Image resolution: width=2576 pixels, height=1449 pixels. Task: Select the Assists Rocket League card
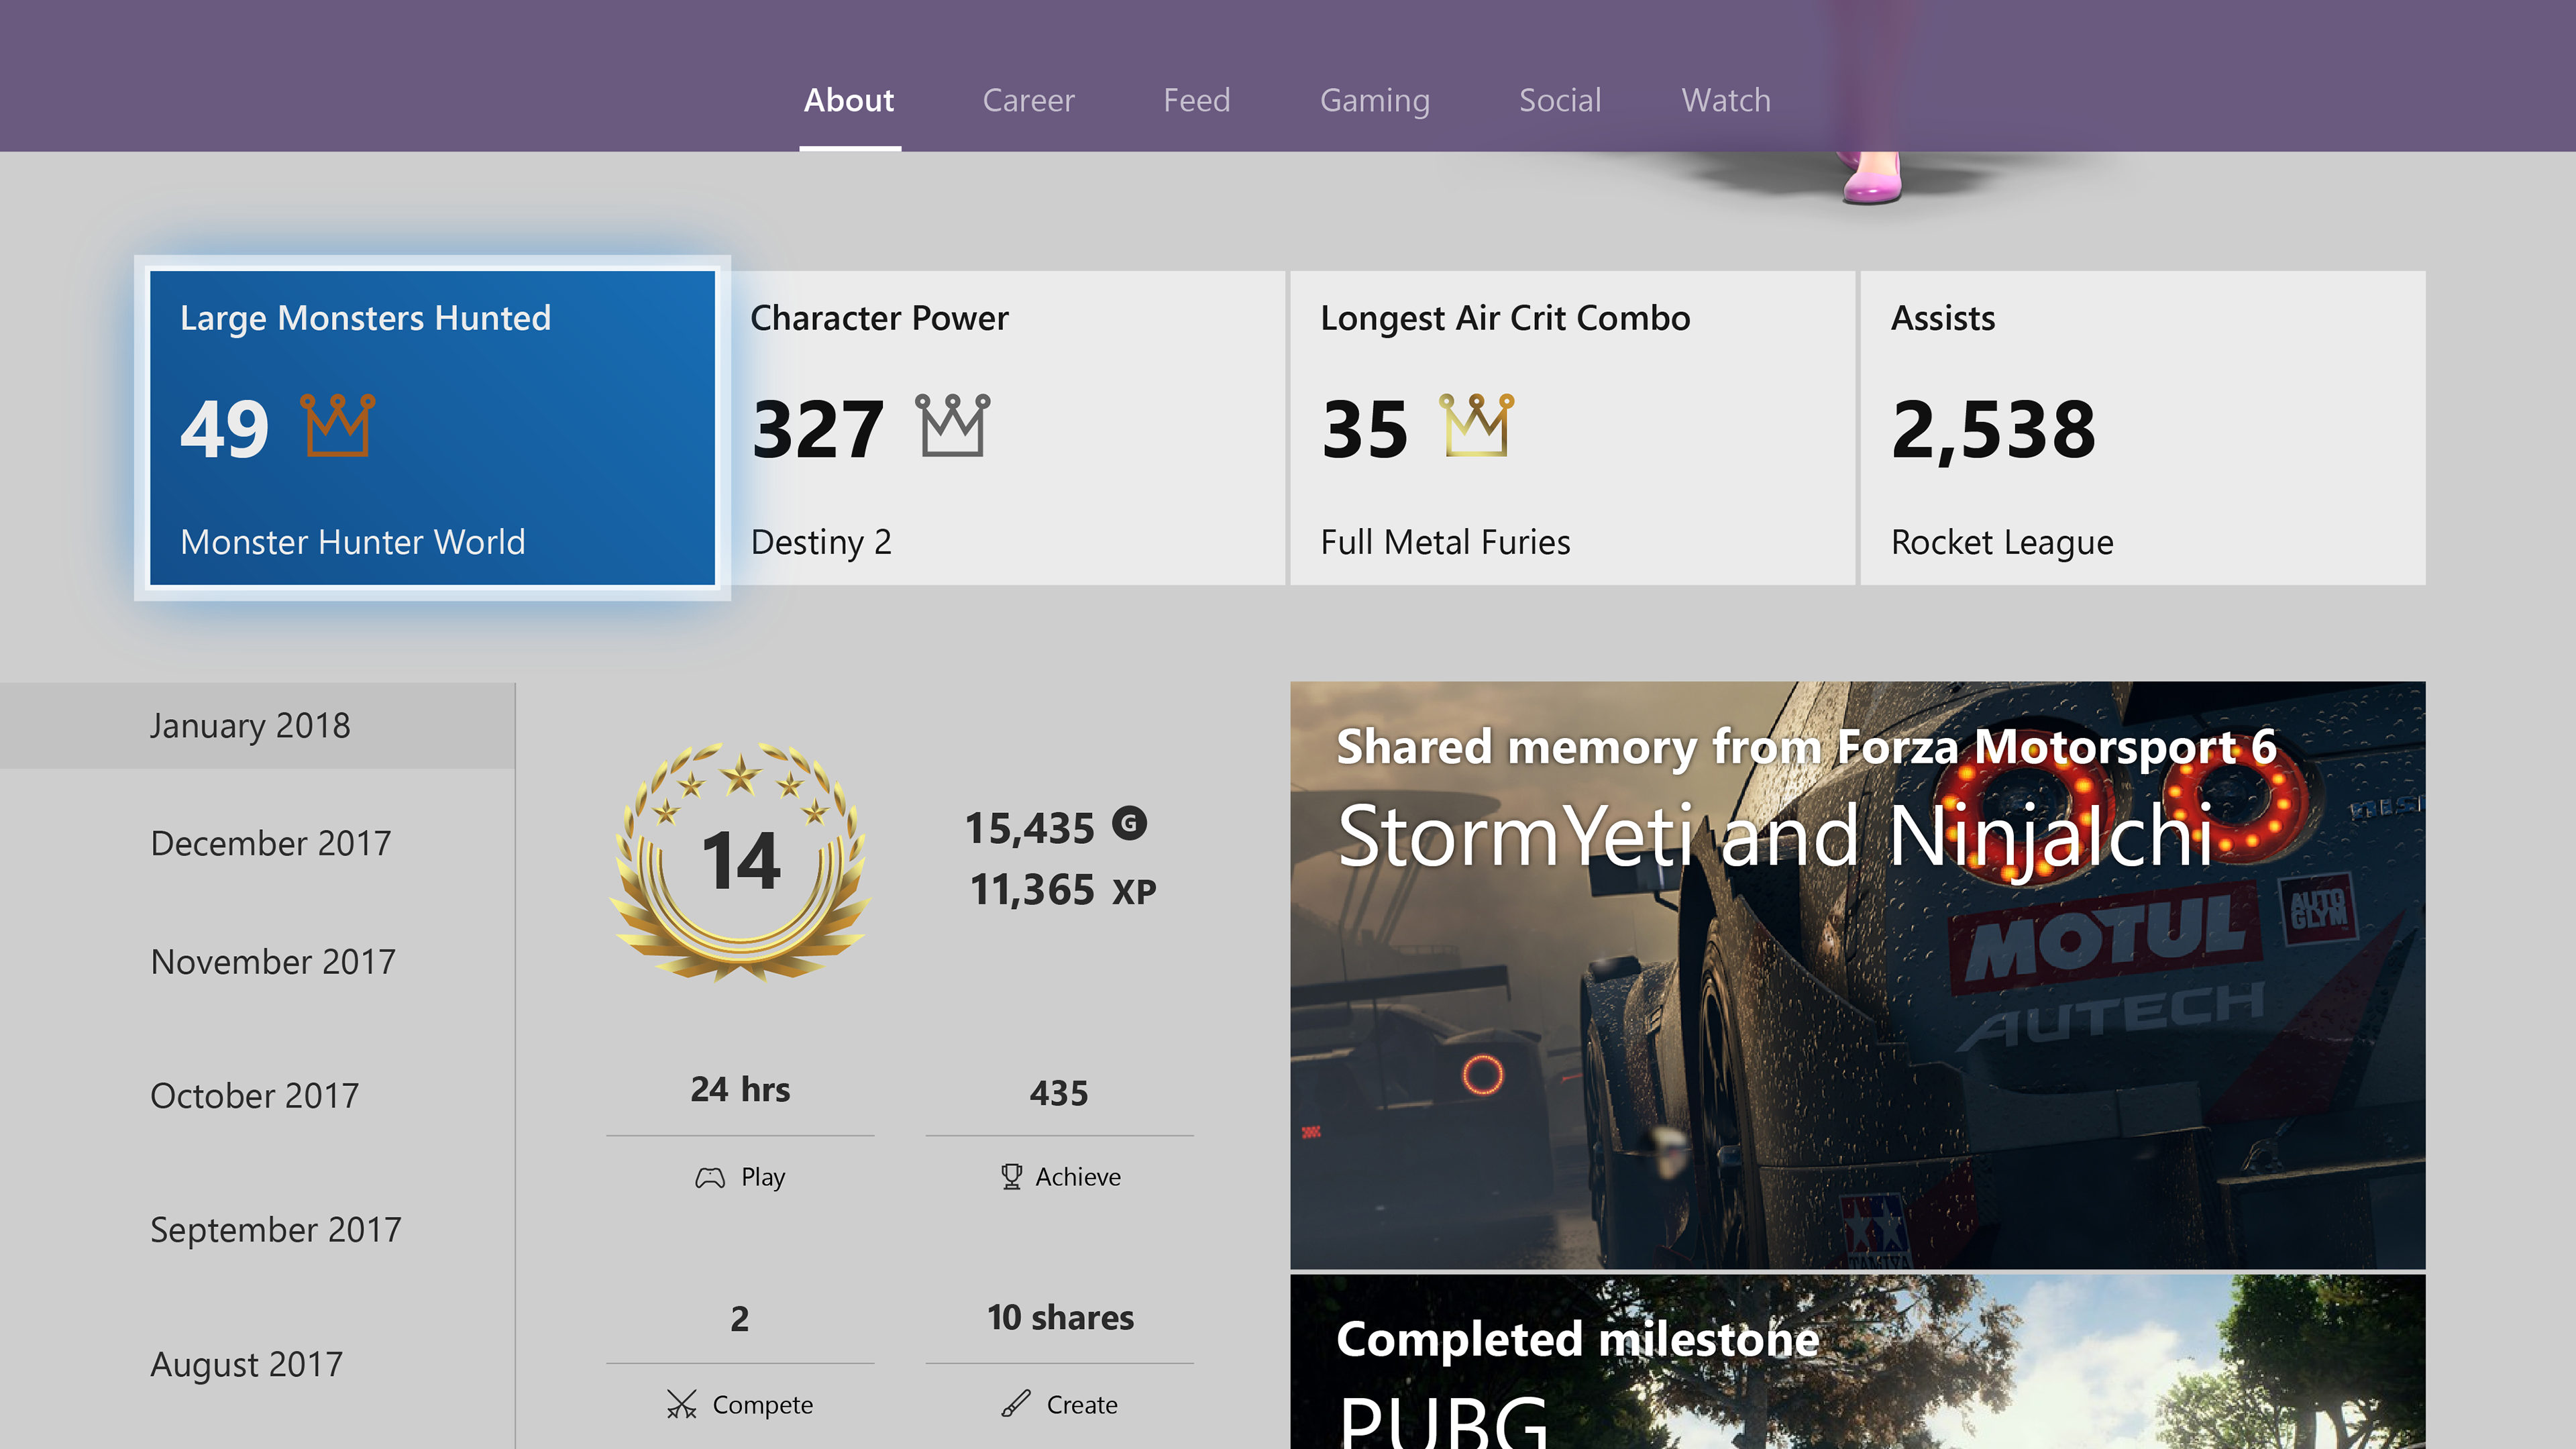pos(2143,428)
